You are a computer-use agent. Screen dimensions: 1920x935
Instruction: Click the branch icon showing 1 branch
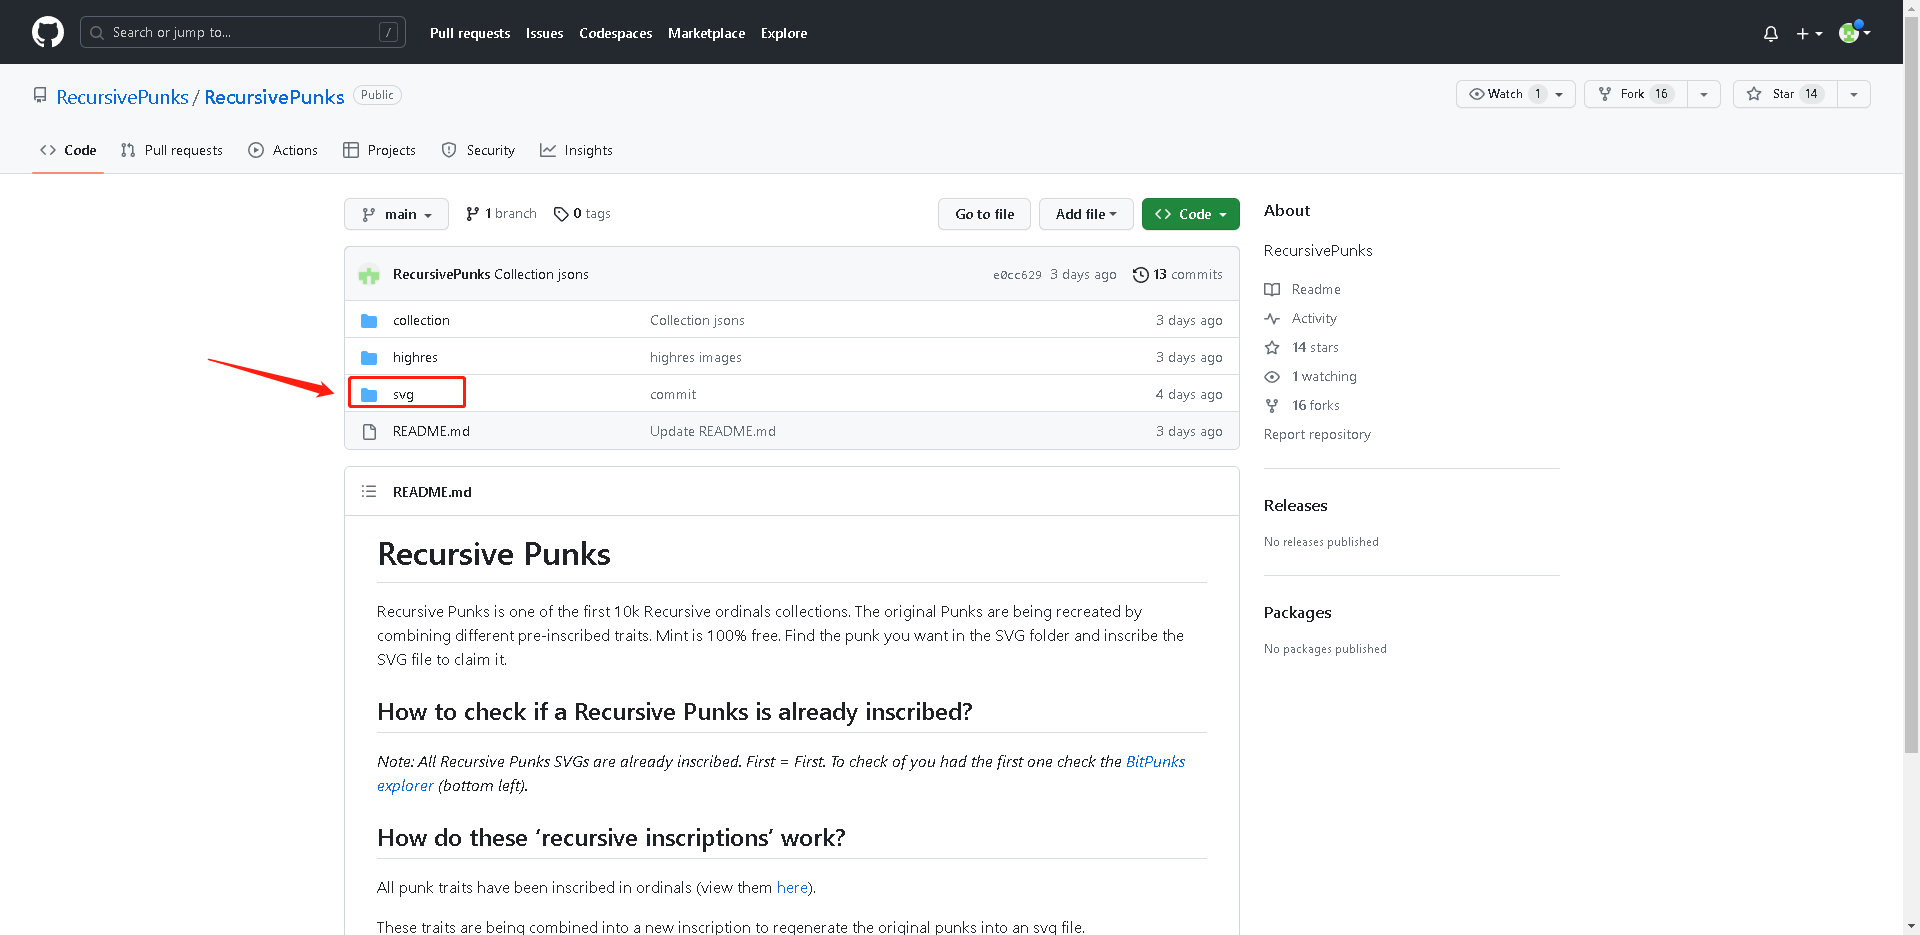tap(473, 214)
